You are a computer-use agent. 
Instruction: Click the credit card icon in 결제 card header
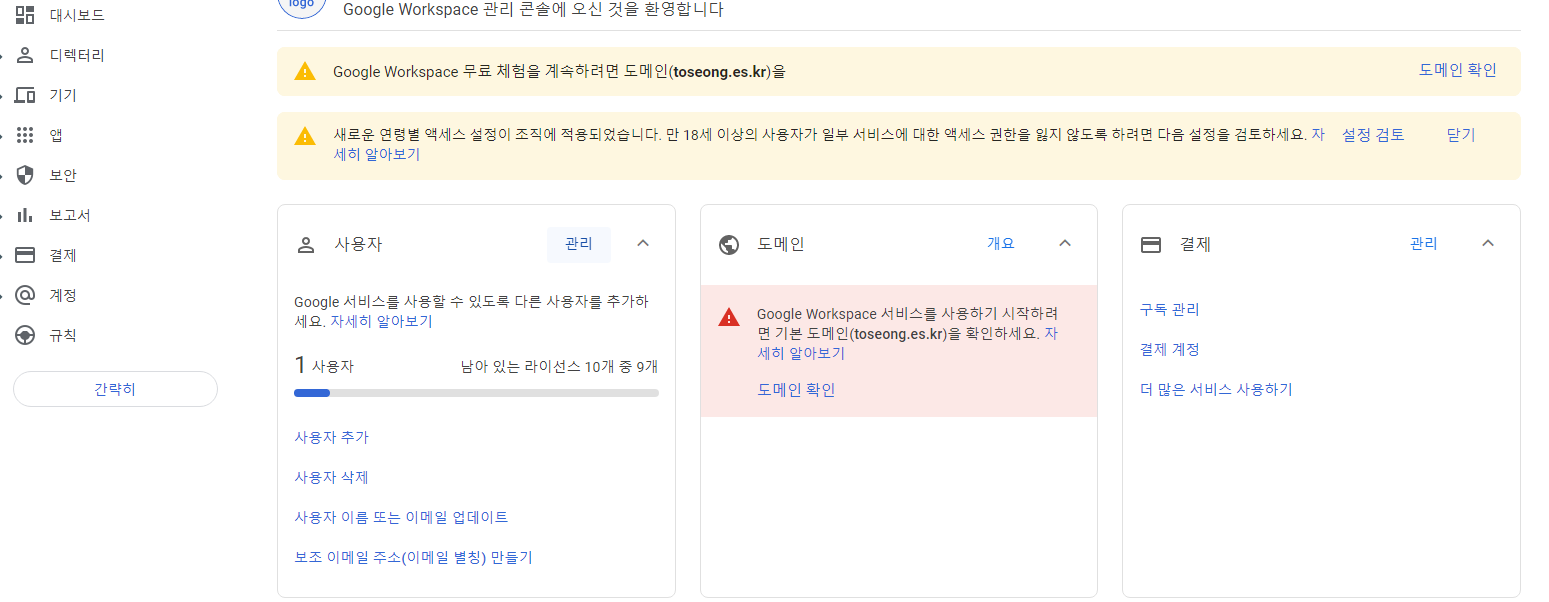tap(1151, 244)
